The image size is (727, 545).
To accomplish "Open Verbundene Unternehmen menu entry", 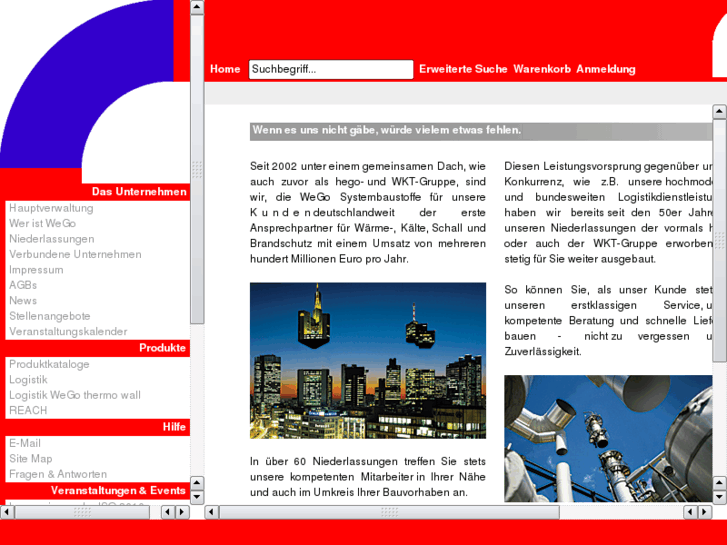I will click(x=75, y=254).
